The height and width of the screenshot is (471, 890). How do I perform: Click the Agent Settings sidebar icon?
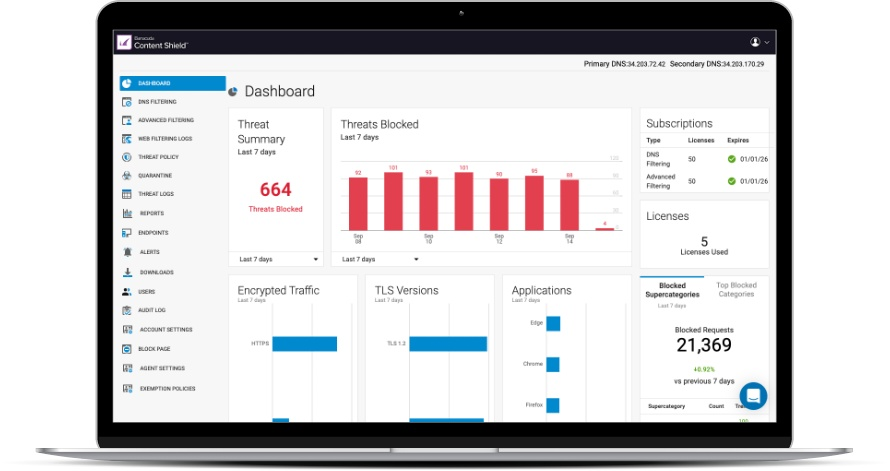(127, 368)
